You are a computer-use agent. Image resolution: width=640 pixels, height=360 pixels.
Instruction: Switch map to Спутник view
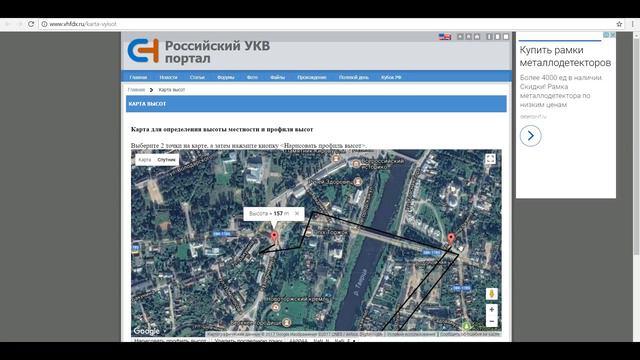[167, 160]
